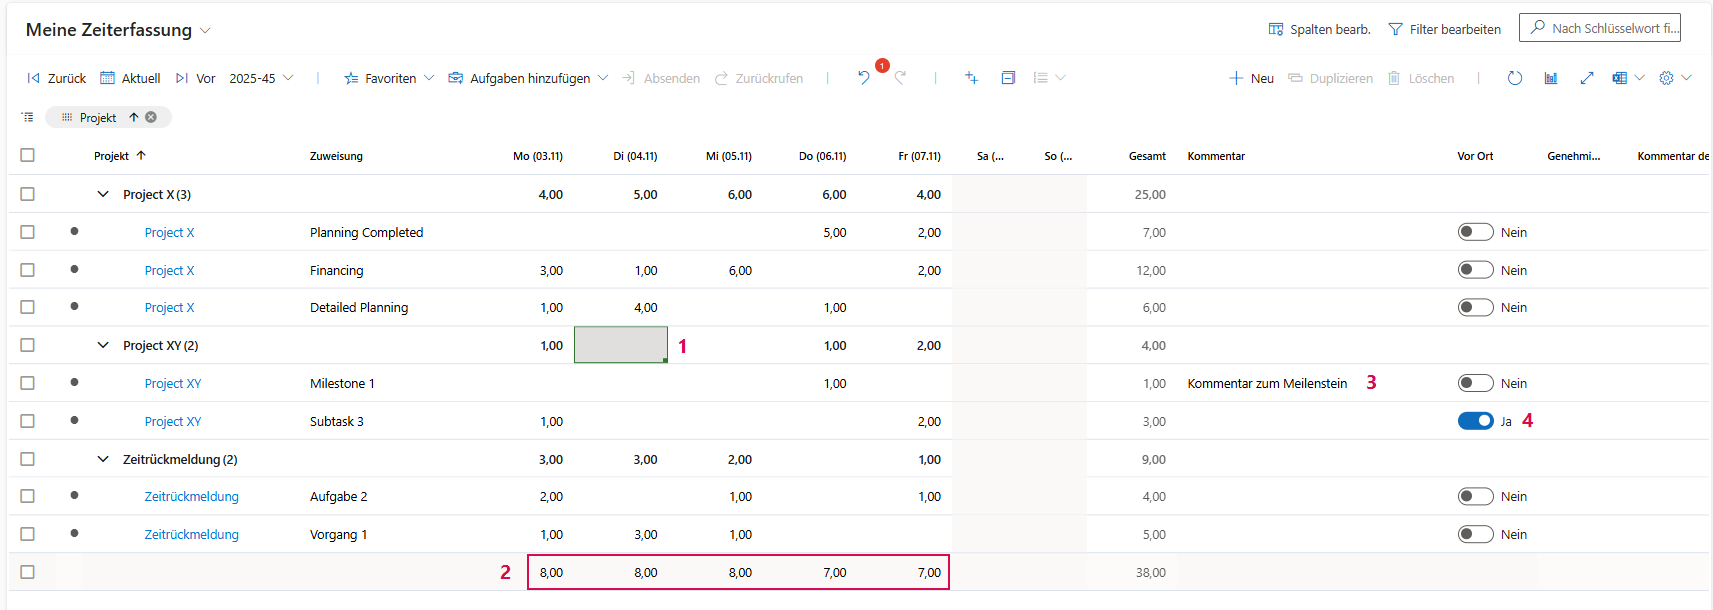Turn off Vor Ort for Subtask 3
This screenshot has width=1713, height=610.
pos(1475,421)
